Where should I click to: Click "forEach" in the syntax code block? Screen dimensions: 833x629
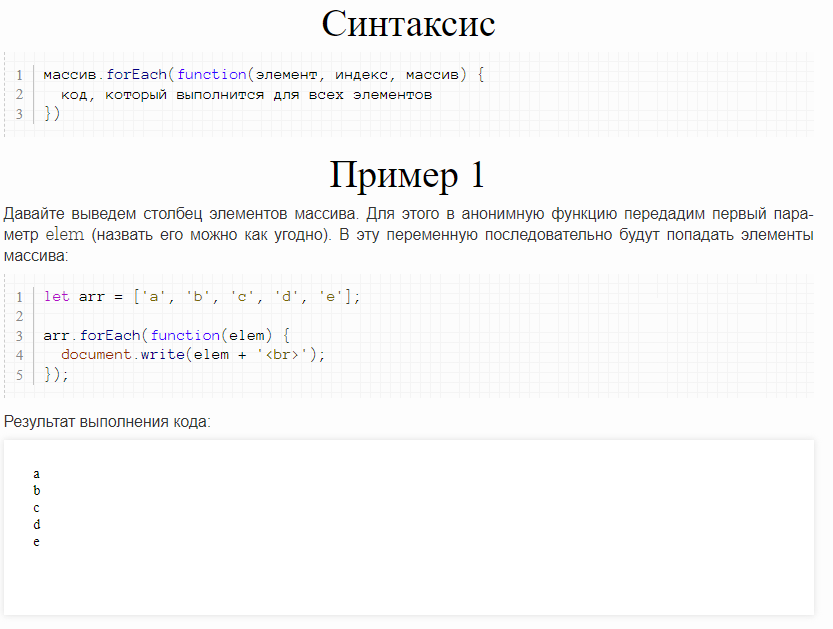pos(137,74)
